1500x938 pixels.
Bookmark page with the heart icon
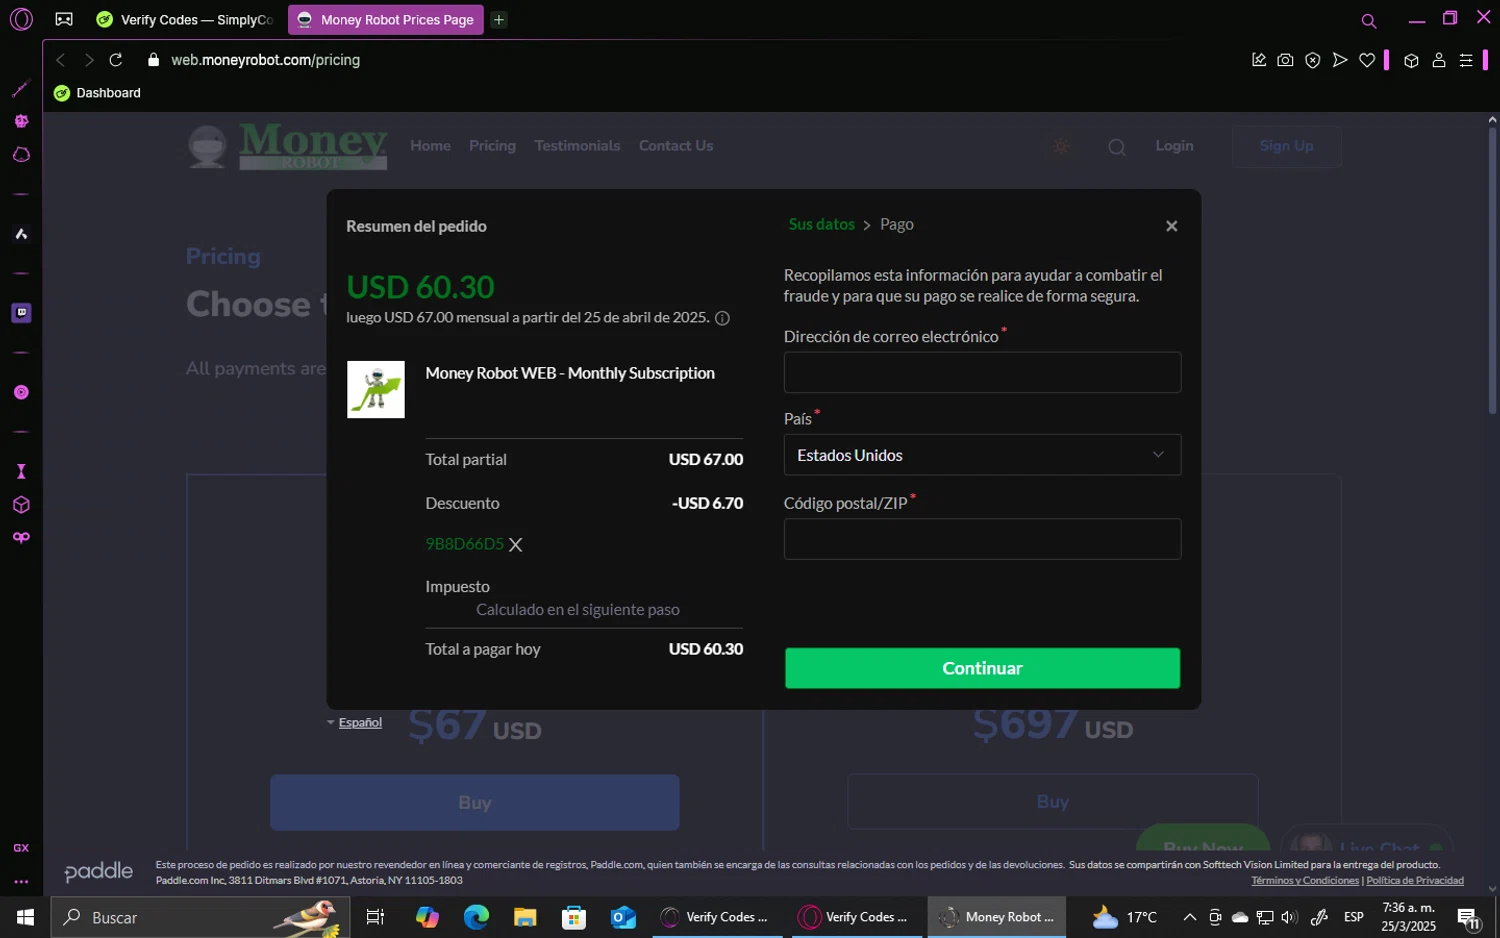1367,60
